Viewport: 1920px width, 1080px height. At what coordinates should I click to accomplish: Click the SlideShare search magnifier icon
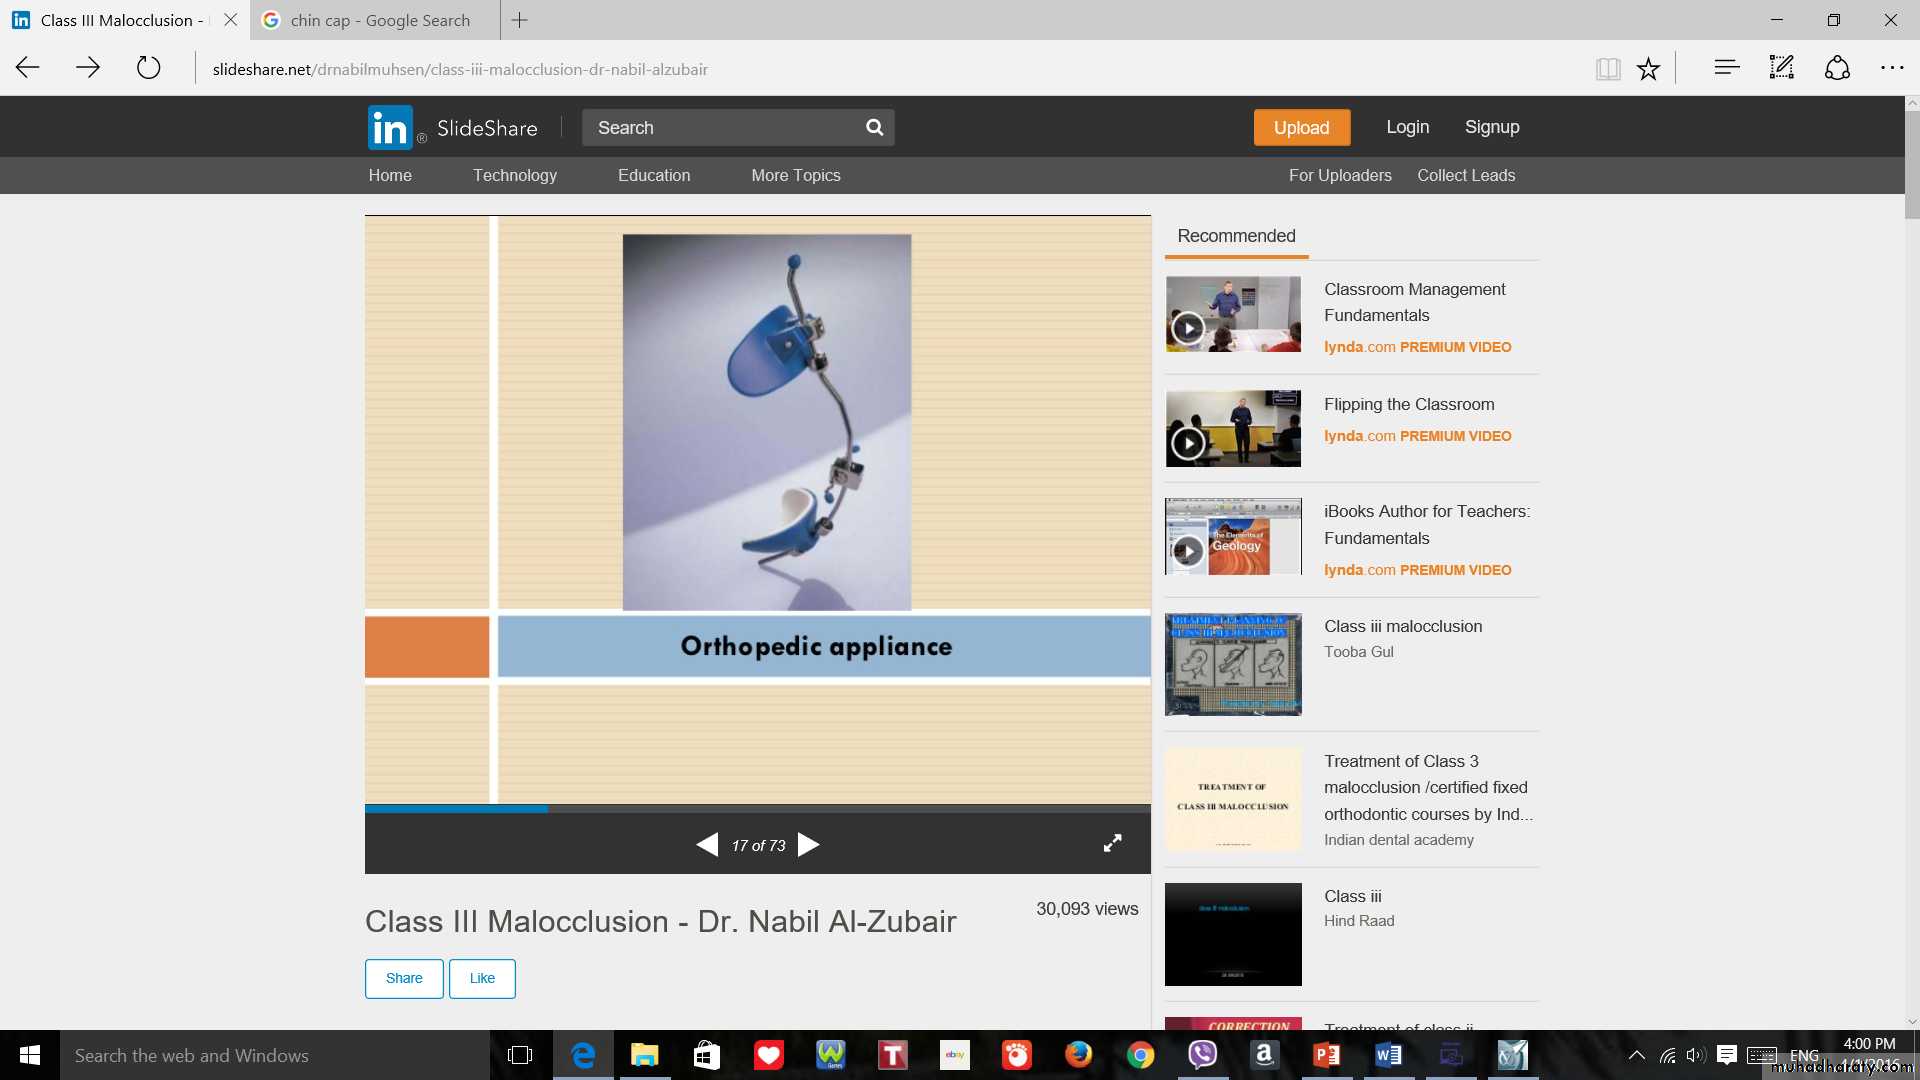tap(874, 127)
